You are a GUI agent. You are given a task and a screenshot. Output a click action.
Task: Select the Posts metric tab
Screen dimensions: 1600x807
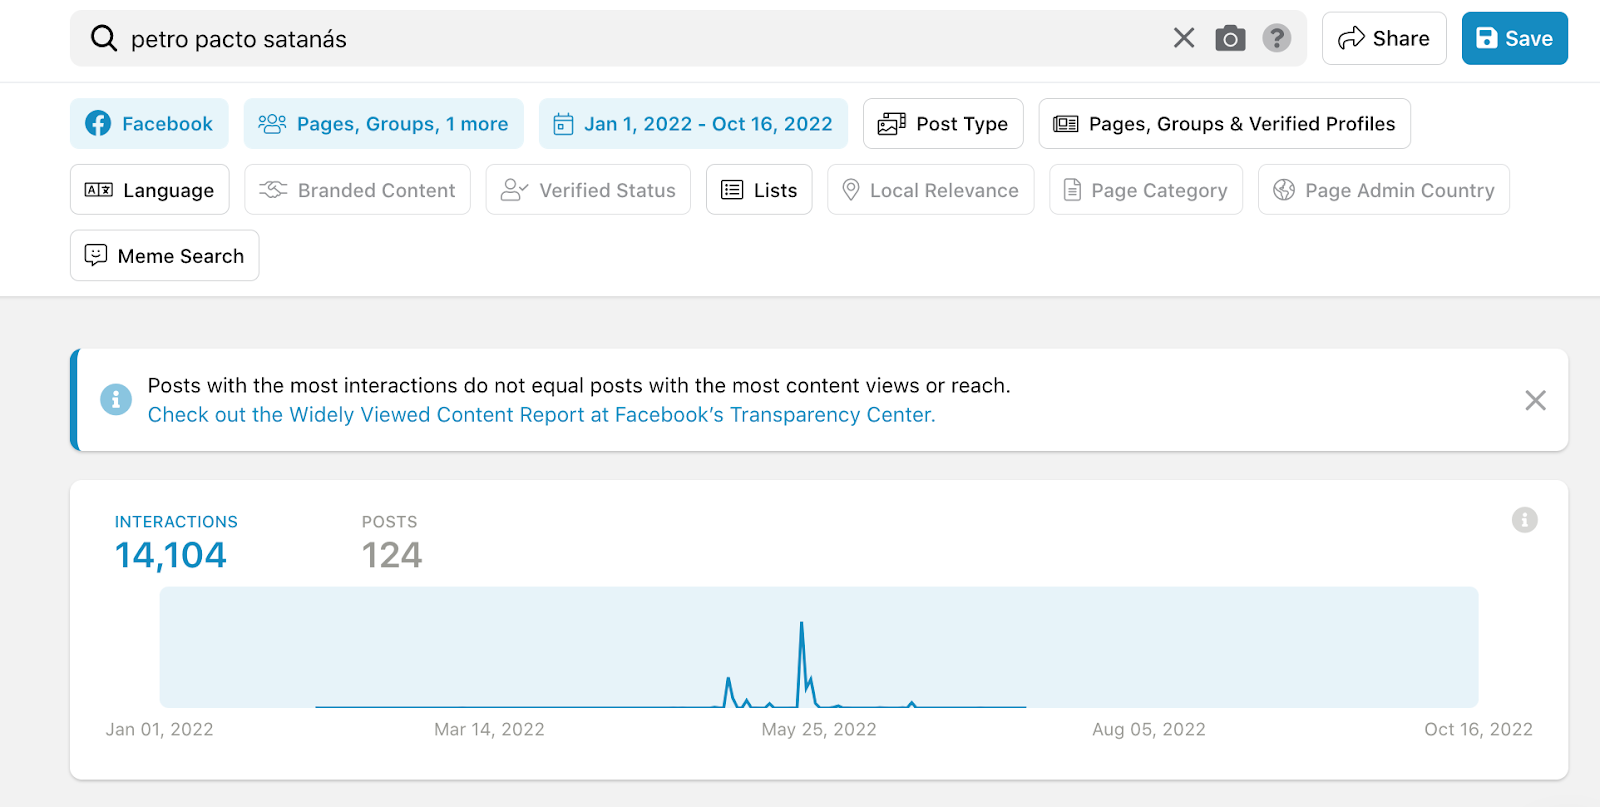click(391, 544)
